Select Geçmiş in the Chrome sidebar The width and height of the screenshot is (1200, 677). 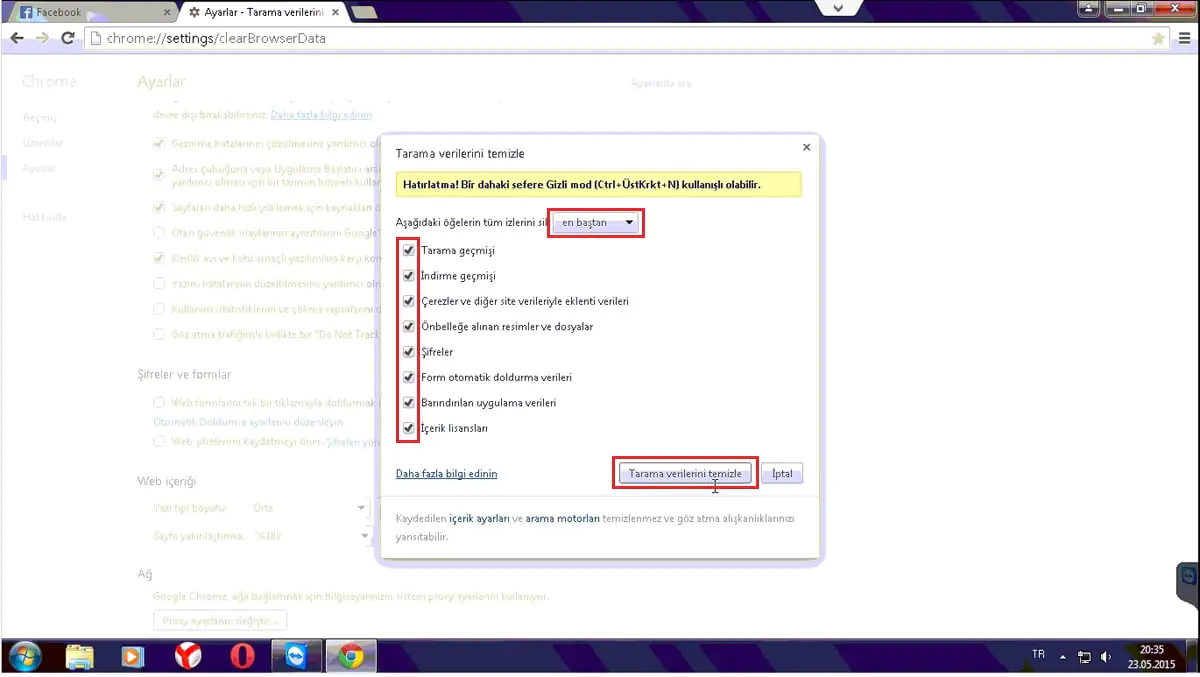[40, 117]
